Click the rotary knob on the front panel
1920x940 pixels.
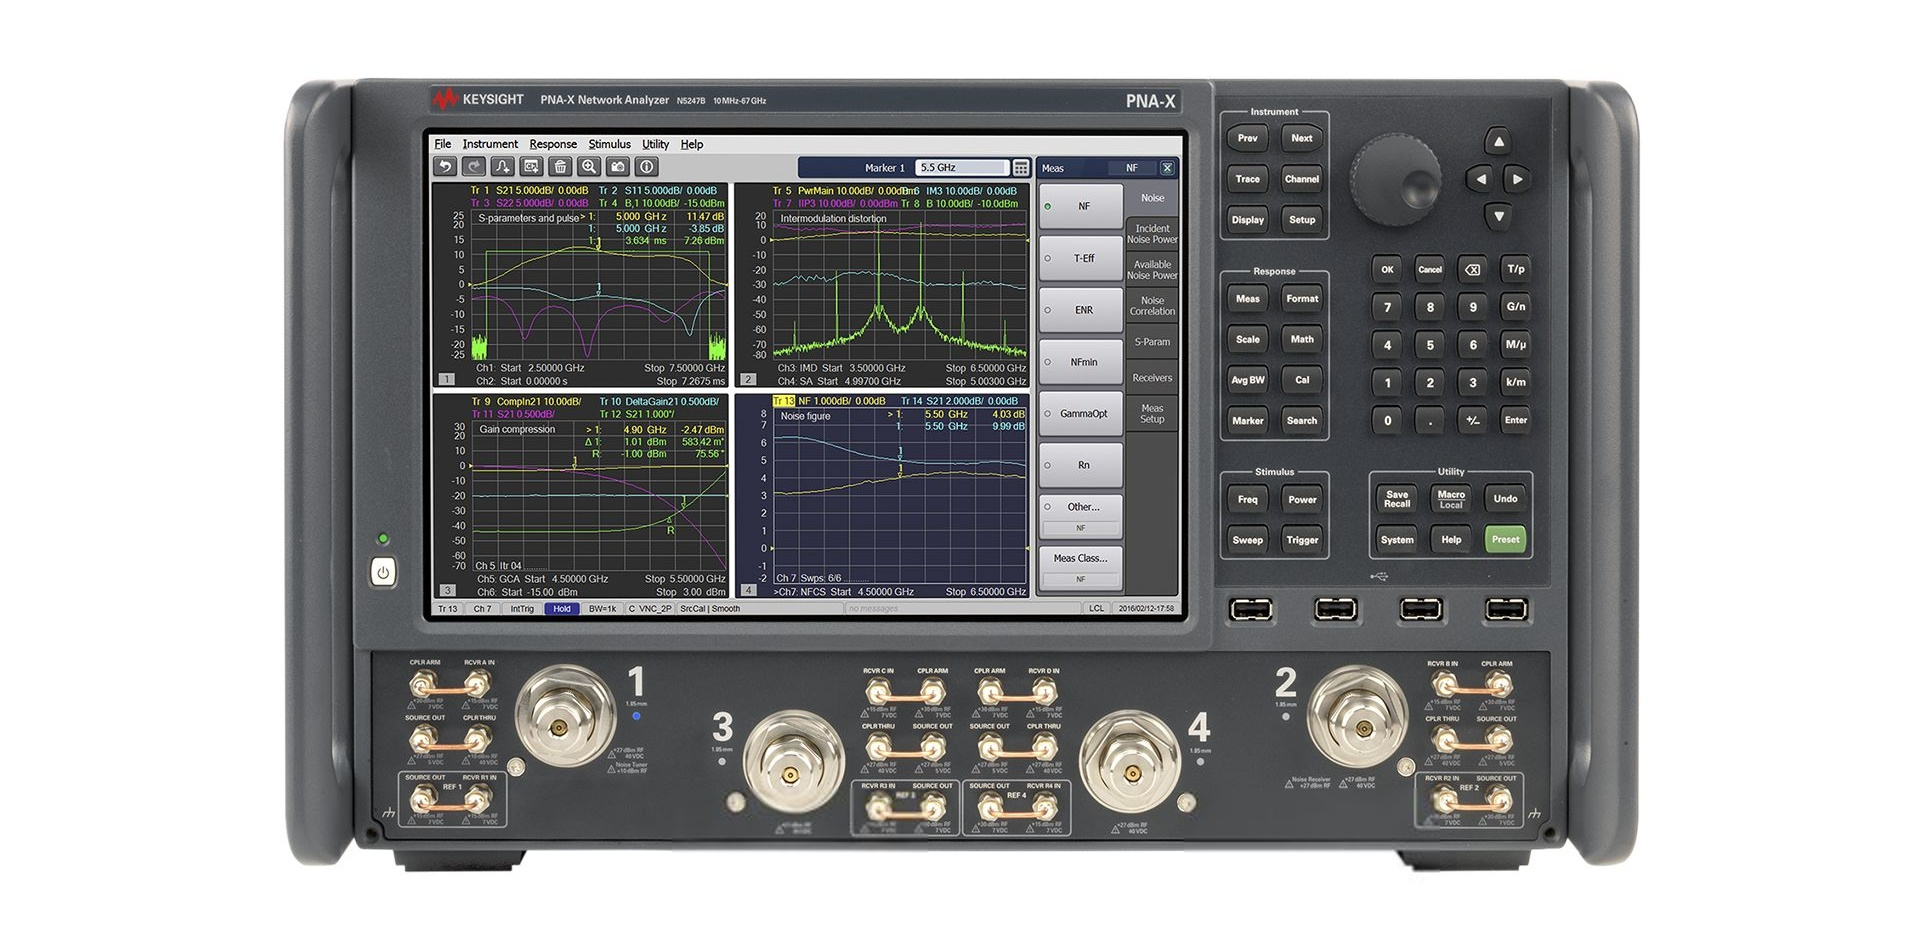click(x=1397, y=180)
